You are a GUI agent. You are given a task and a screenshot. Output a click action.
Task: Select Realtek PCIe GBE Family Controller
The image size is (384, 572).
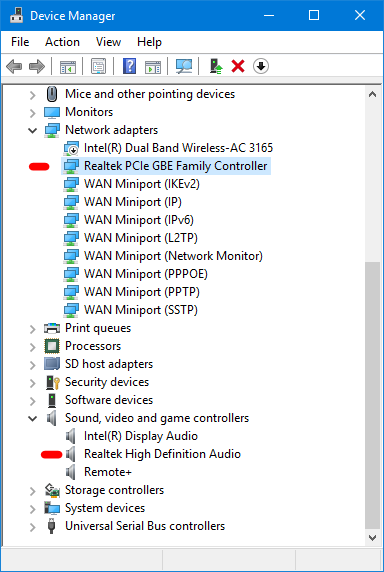coord(175,166)
